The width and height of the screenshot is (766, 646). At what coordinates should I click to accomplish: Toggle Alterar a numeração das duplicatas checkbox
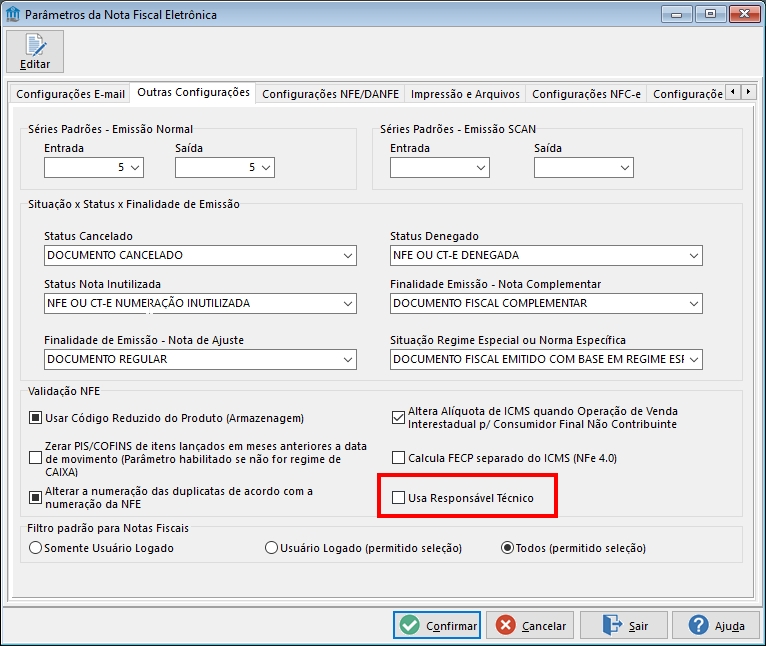coord(35,497)
